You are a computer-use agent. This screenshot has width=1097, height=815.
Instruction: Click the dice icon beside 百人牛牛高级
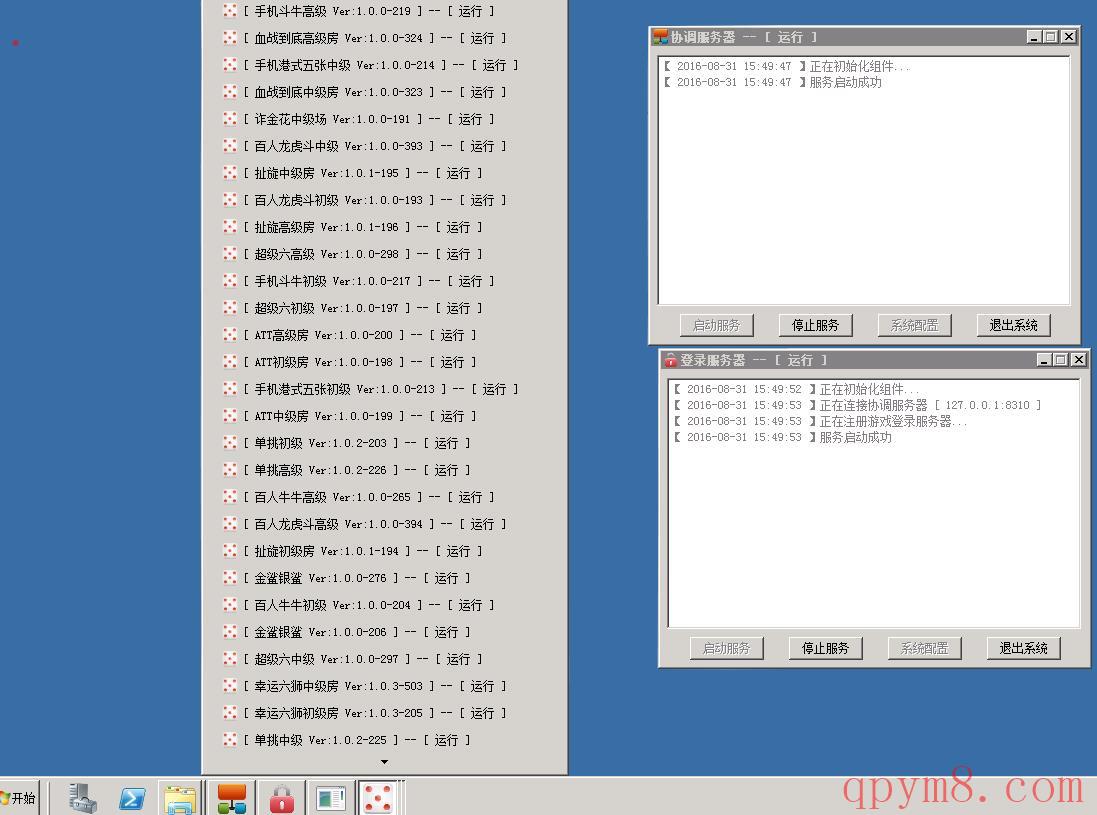229,497
